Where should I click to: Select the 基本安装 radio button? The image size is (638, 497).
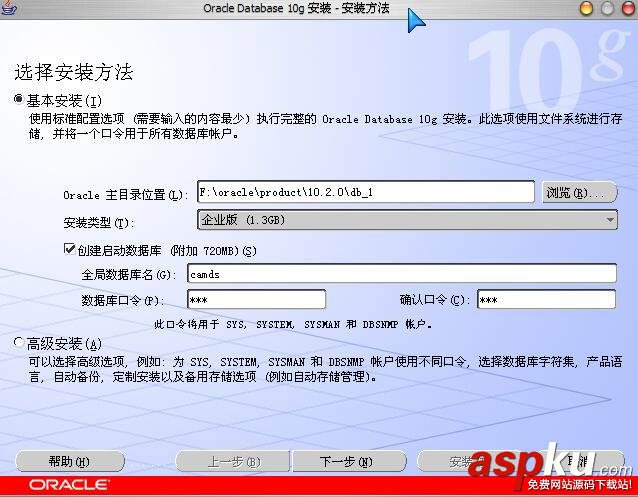(19, 99)
